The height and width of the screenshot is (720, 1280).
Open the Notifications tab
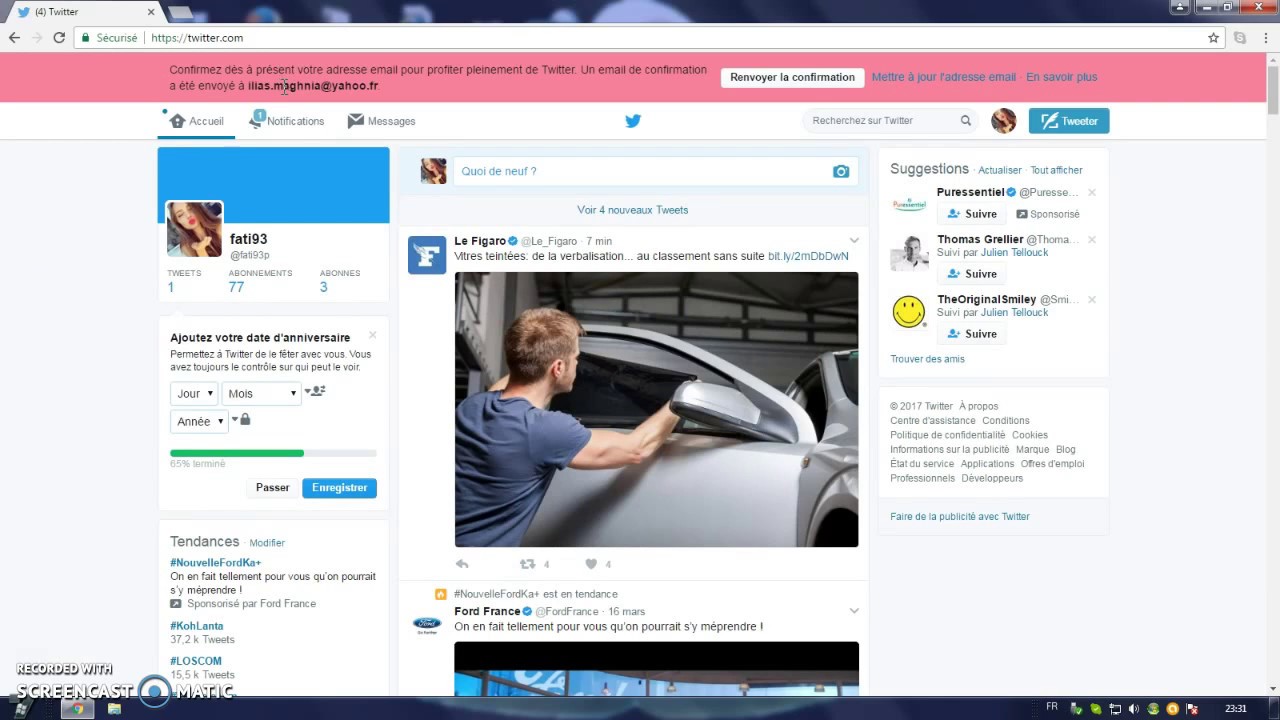287,121
